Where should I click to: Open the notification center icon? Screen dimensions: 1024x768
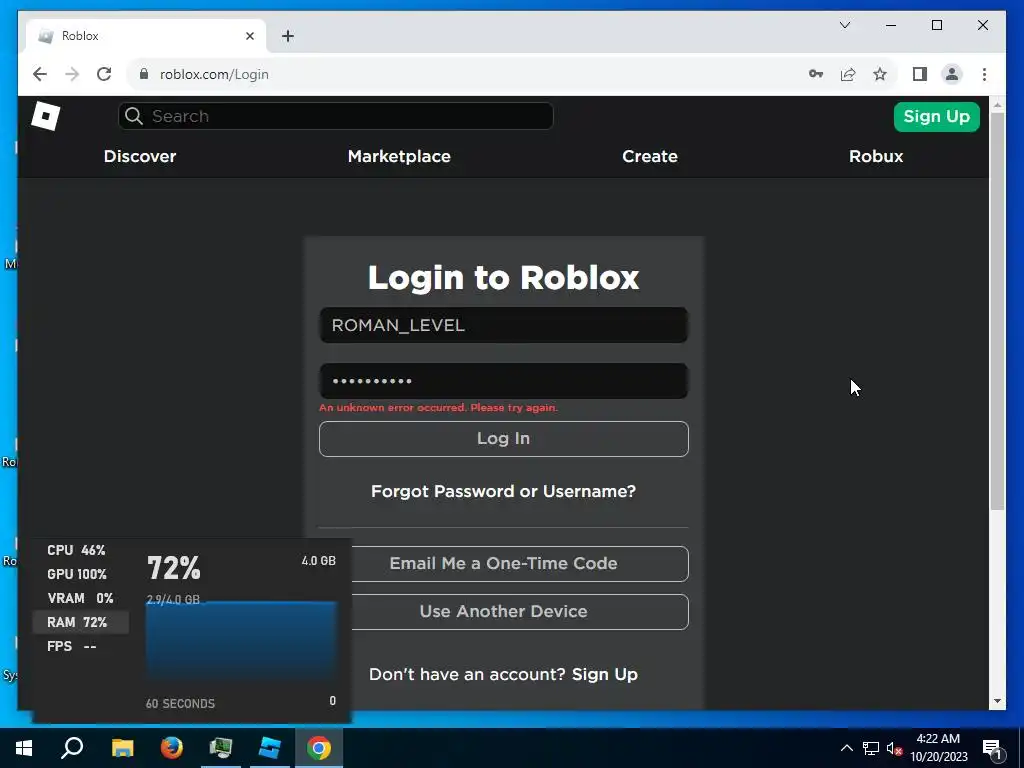point(992,749)
